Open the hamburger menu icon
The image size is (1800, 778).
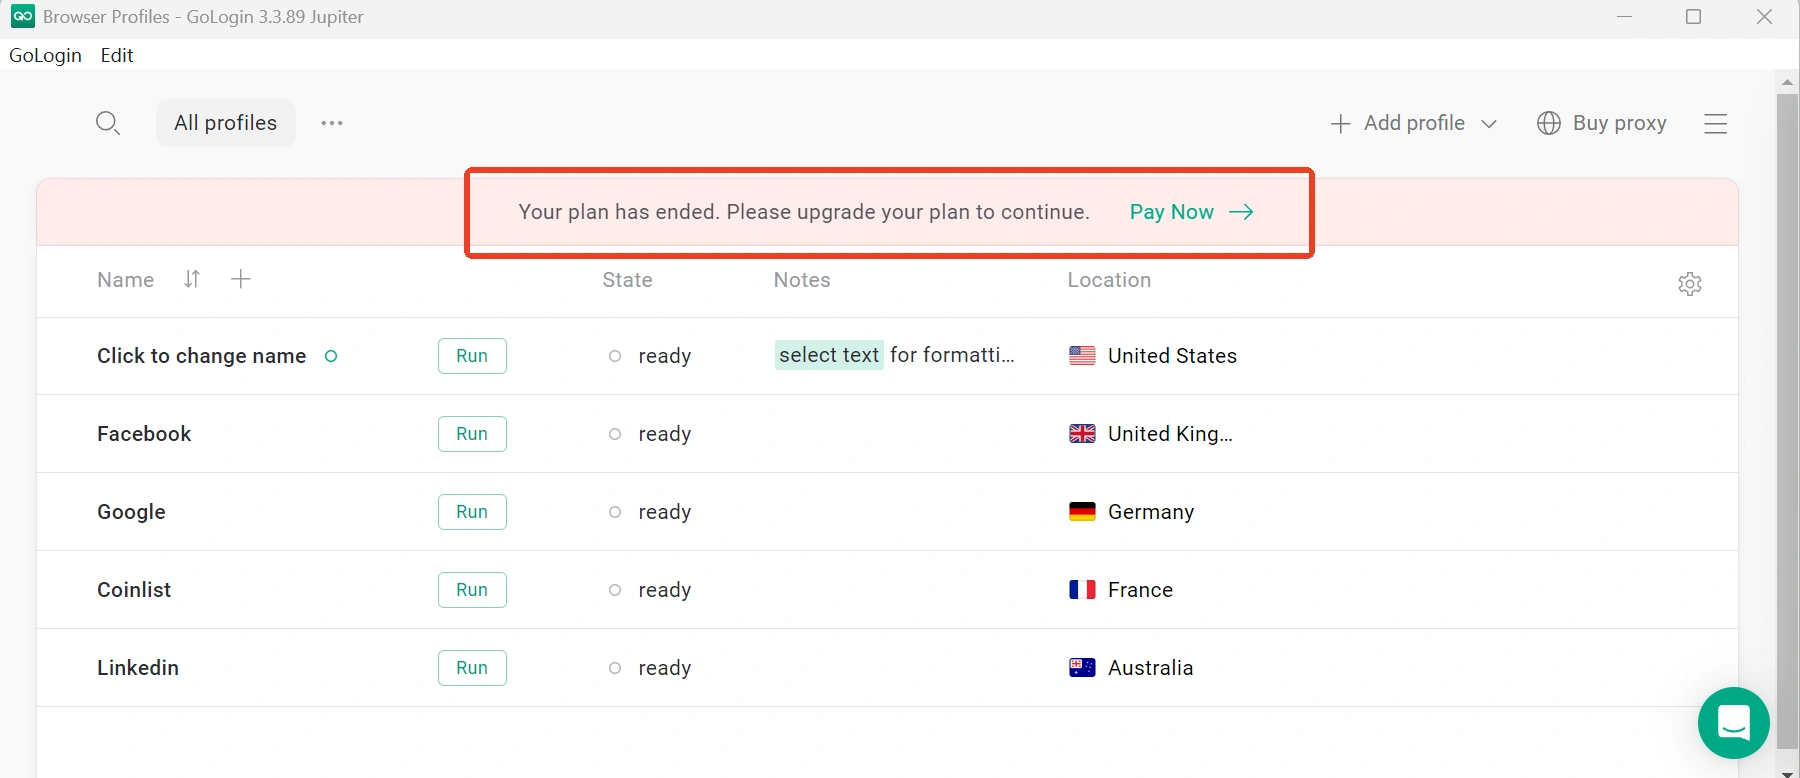1716,123
